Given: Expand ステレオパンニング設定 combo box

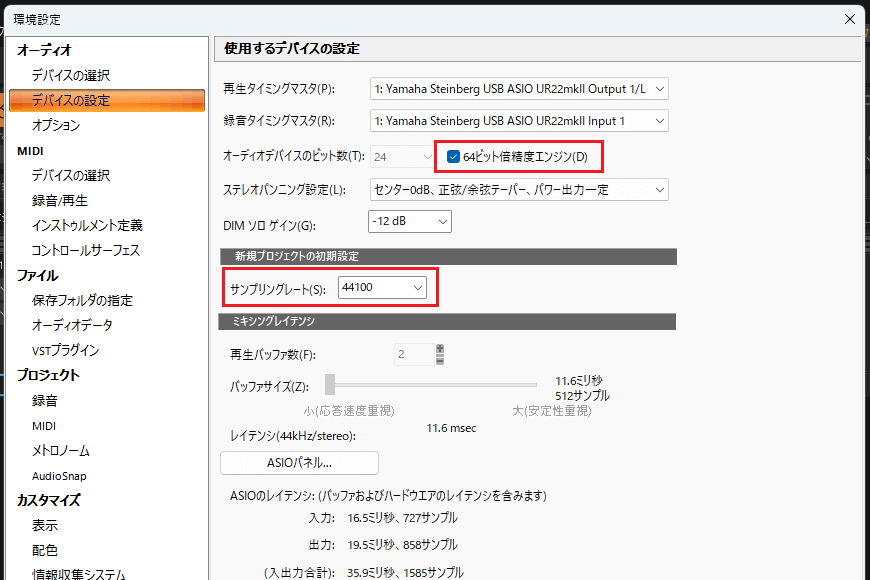Looking at the screenshot, I should point(519,189).
